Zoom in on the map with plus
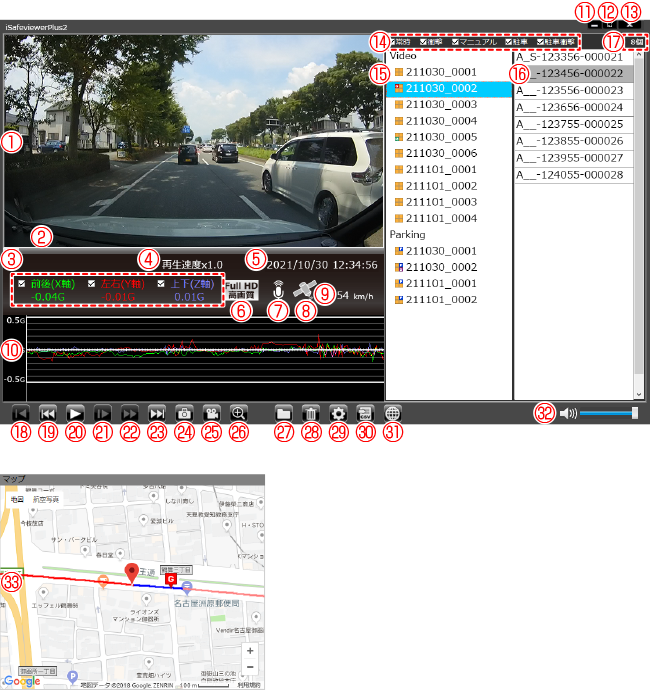Image resolution: width=650 pixels, height=690 pixels. click(x=250, y=651)
